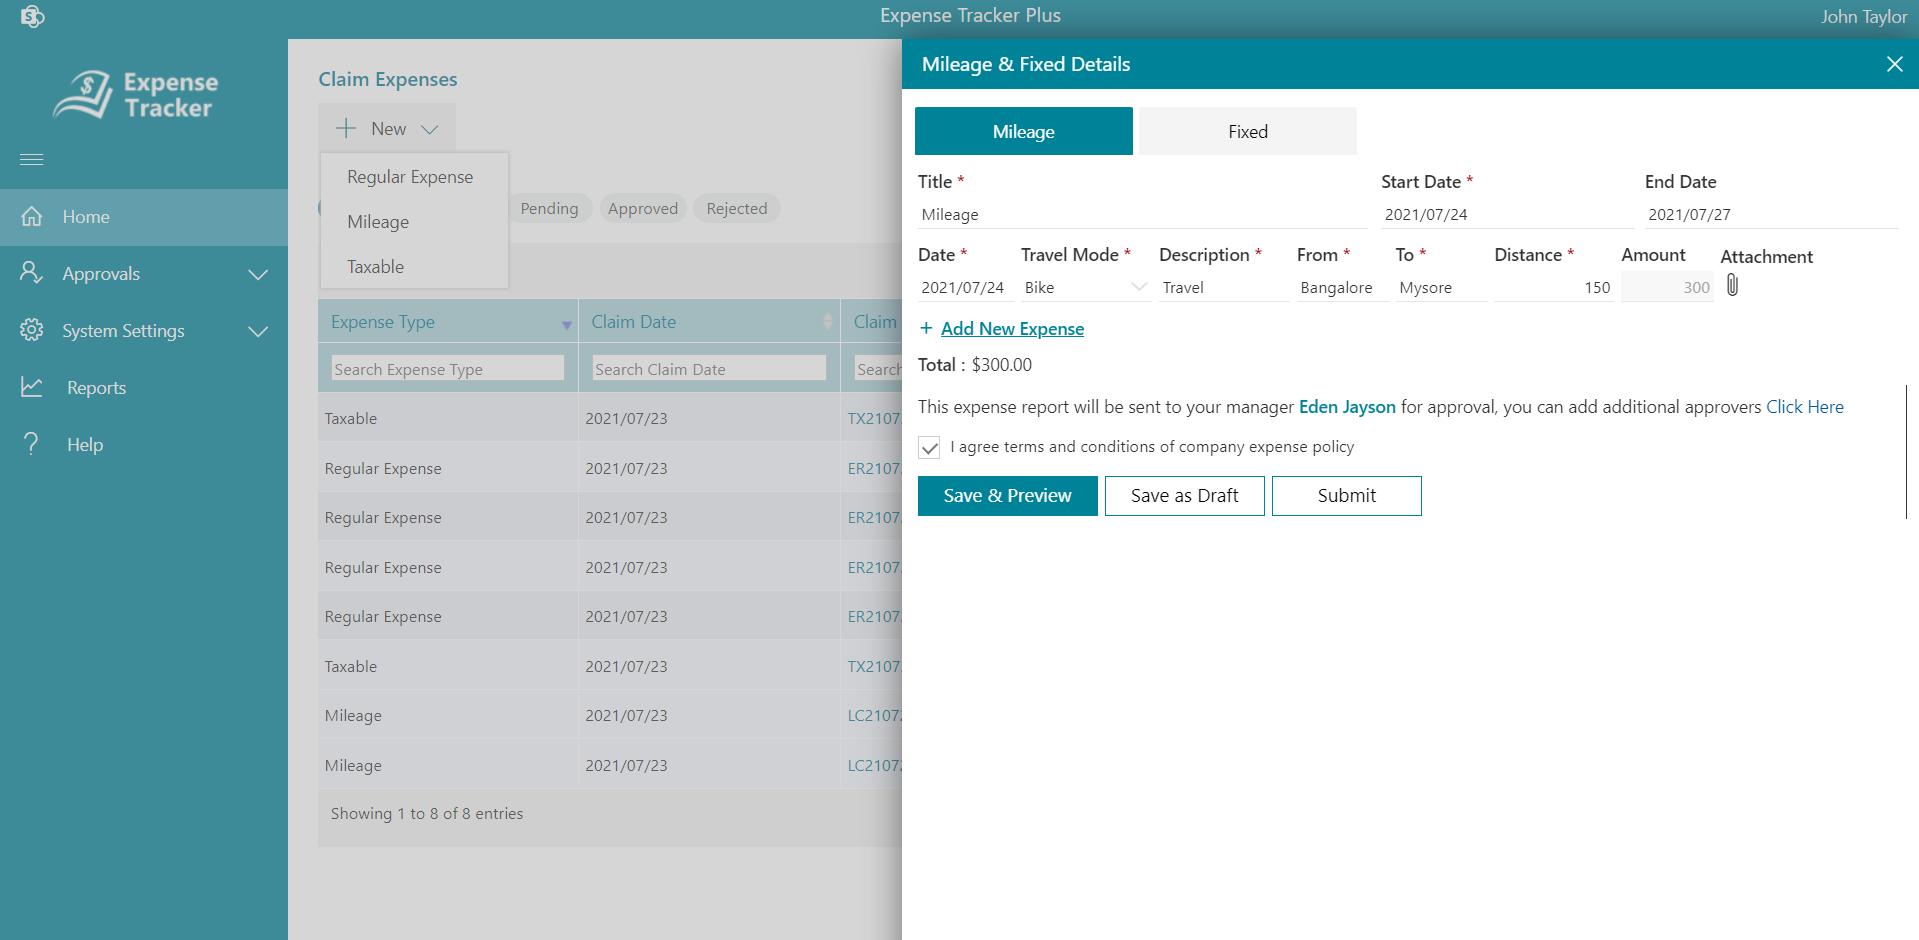The height and width of the screenshot is (940, 1919).
Task: Click the Expense Tracker logo in sidebar
Action: [x=136, y=95]
